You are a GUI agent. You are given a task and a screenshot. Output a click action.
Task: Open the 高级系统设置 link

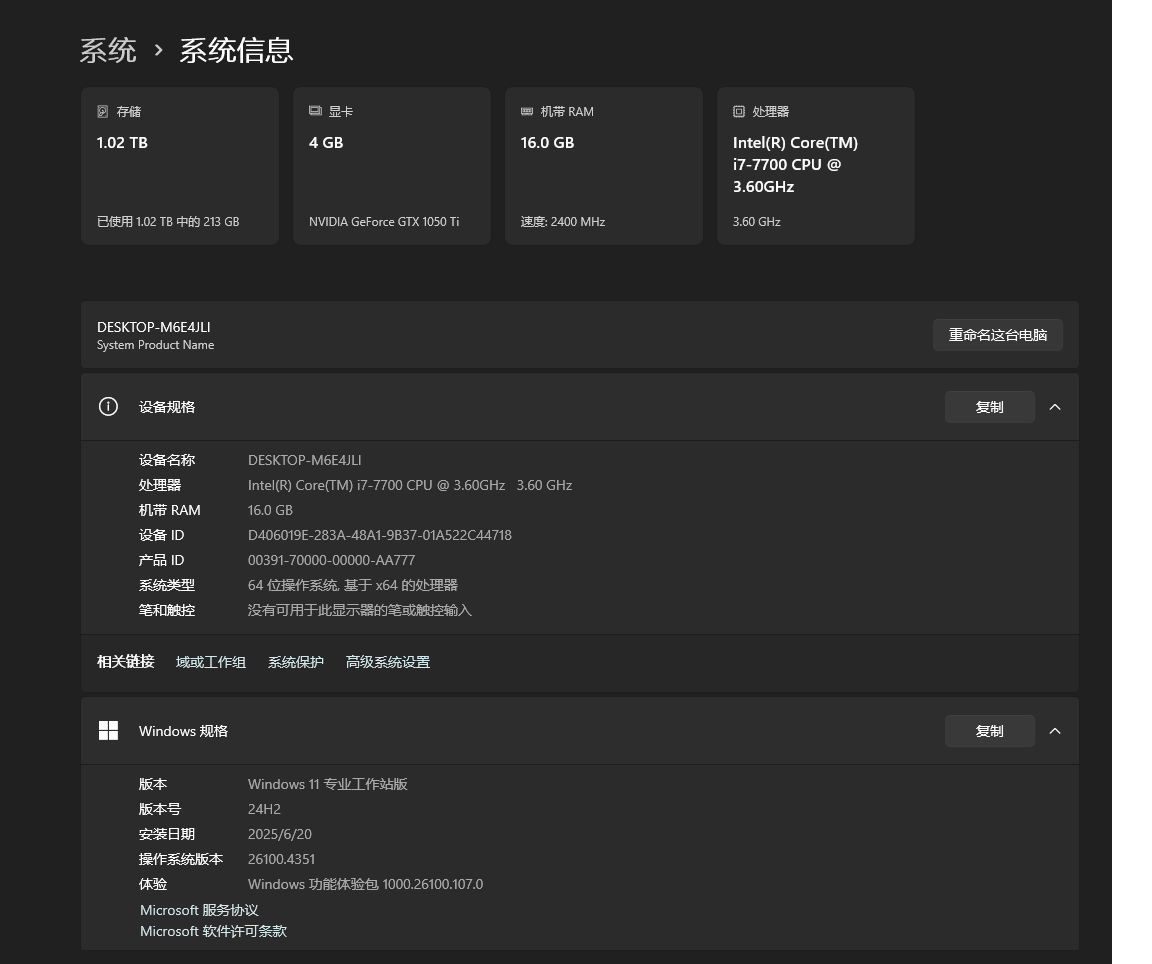tap(388, 662)
